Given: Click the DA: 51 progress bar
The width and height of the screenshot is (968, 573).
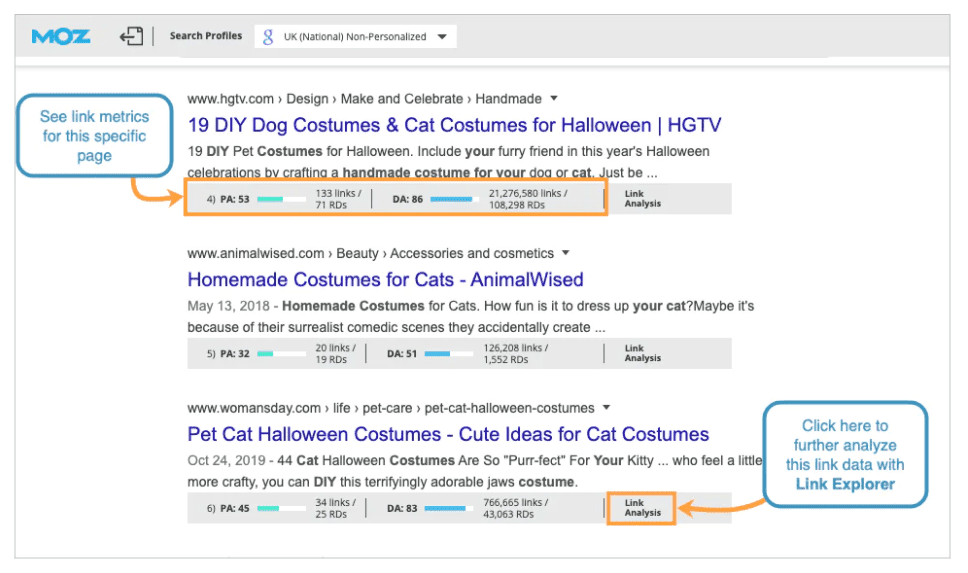Looking at the screenshot, I should tap(449, 354).
